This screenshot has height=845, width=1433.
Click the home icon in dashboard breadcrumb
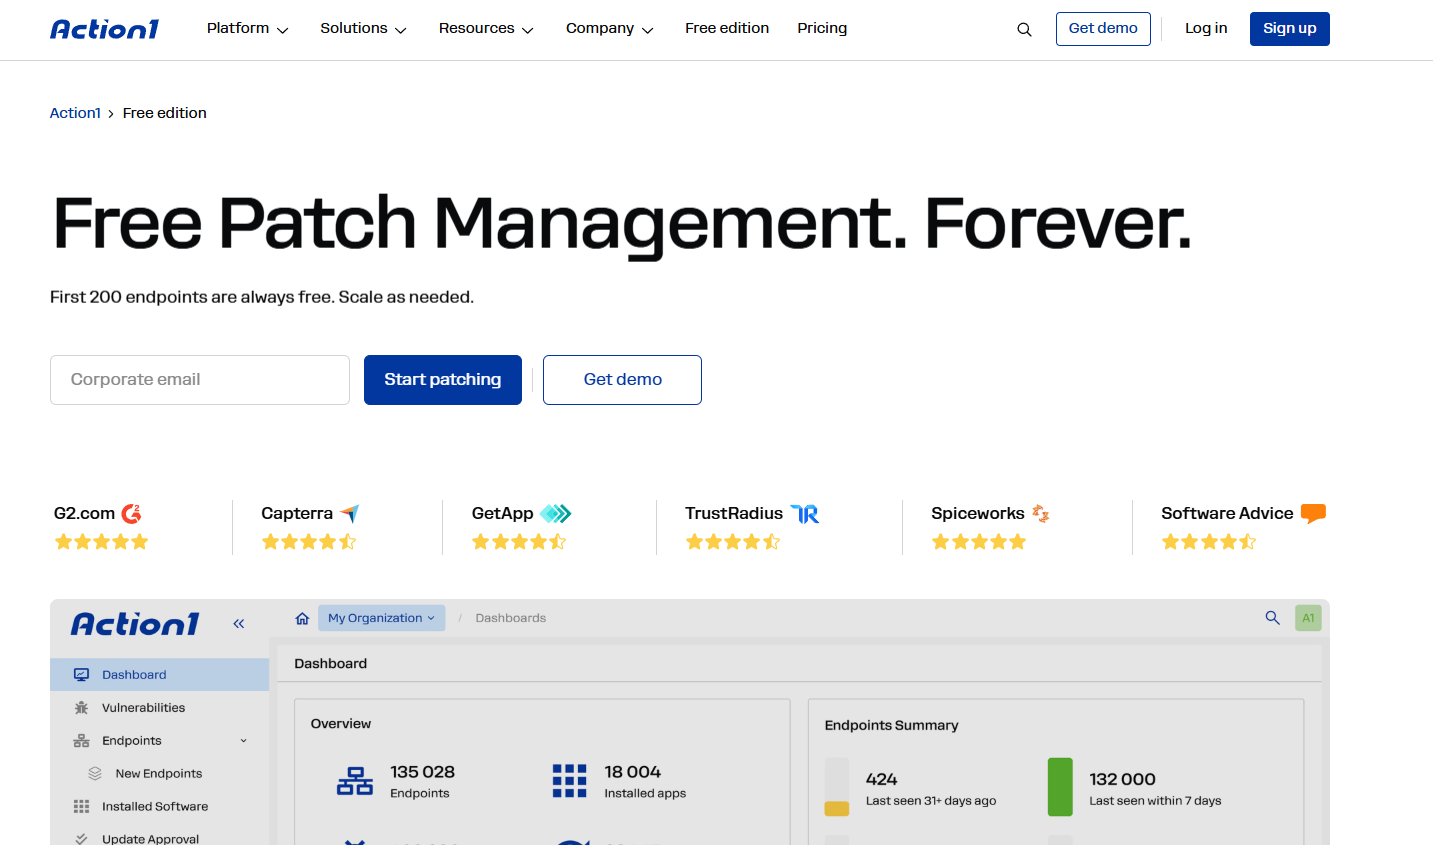(302, 619)
